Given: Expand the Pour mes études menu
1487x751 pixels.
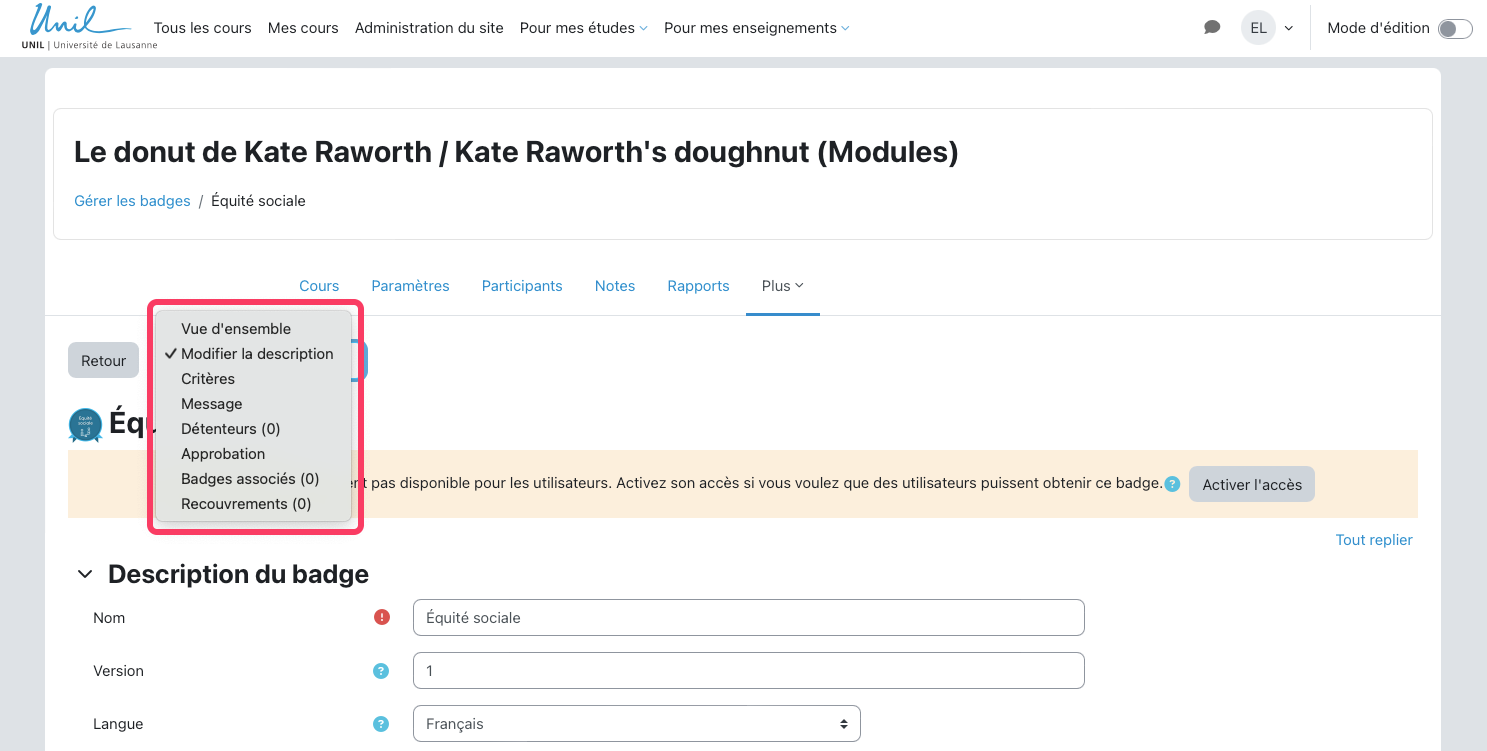Looking at the screenshot, I should click(583, 28).
